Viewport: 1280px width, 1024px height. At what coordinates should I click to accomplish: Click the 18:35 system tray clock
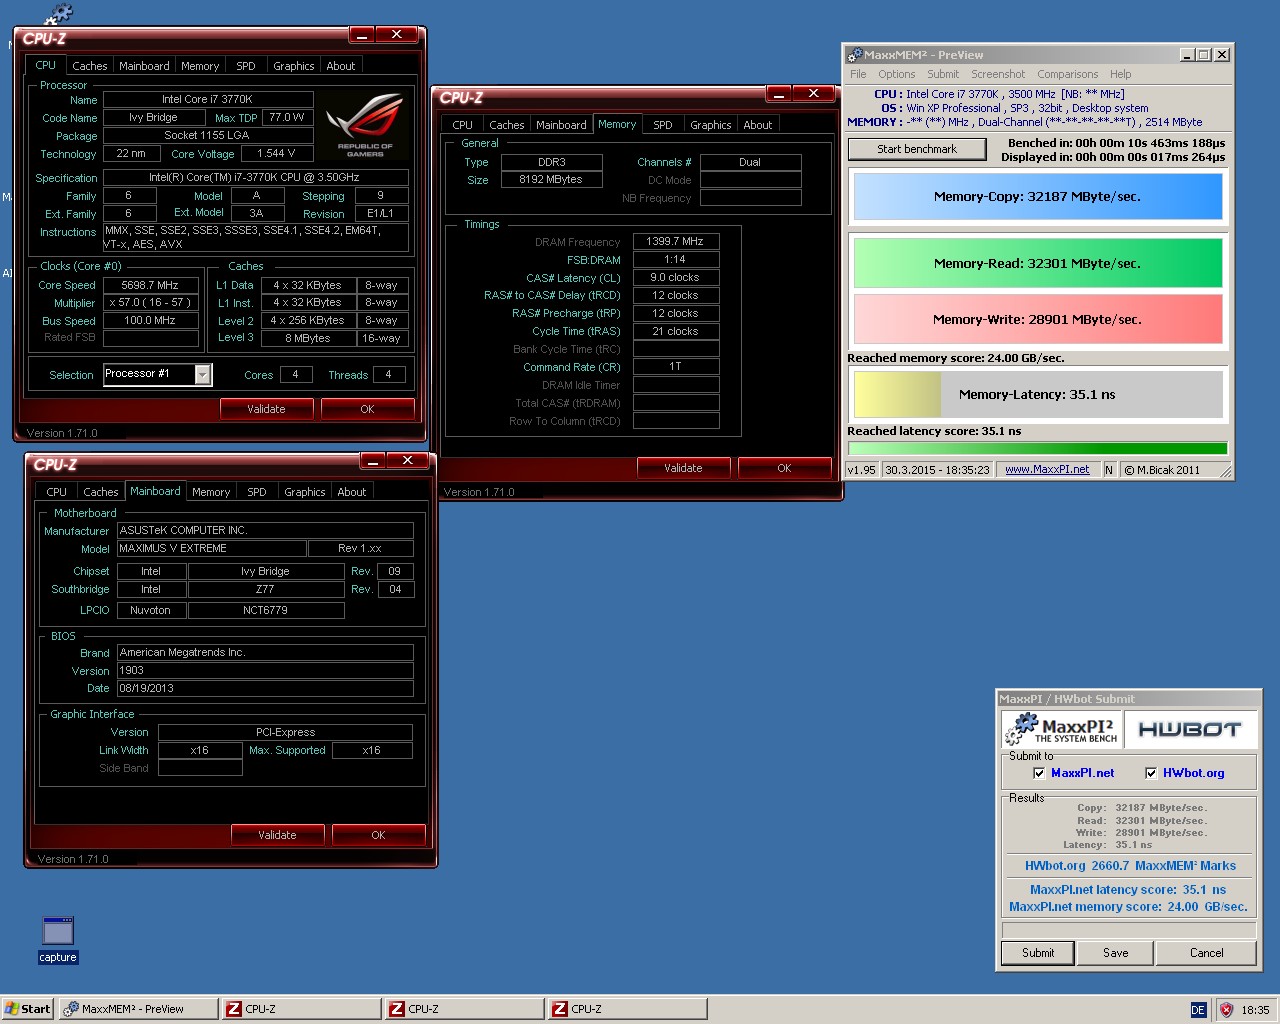coord(1255,1010)
